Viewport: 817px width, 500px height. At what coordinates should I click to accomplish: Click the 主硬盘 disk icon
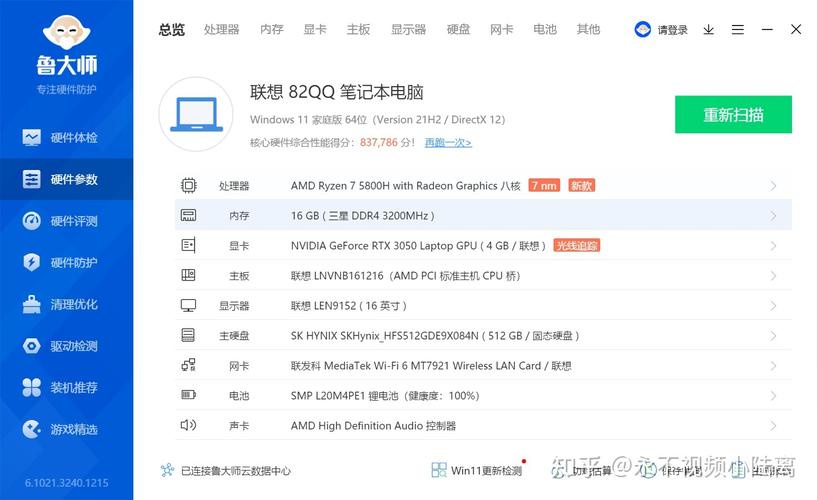click(189, 335)
